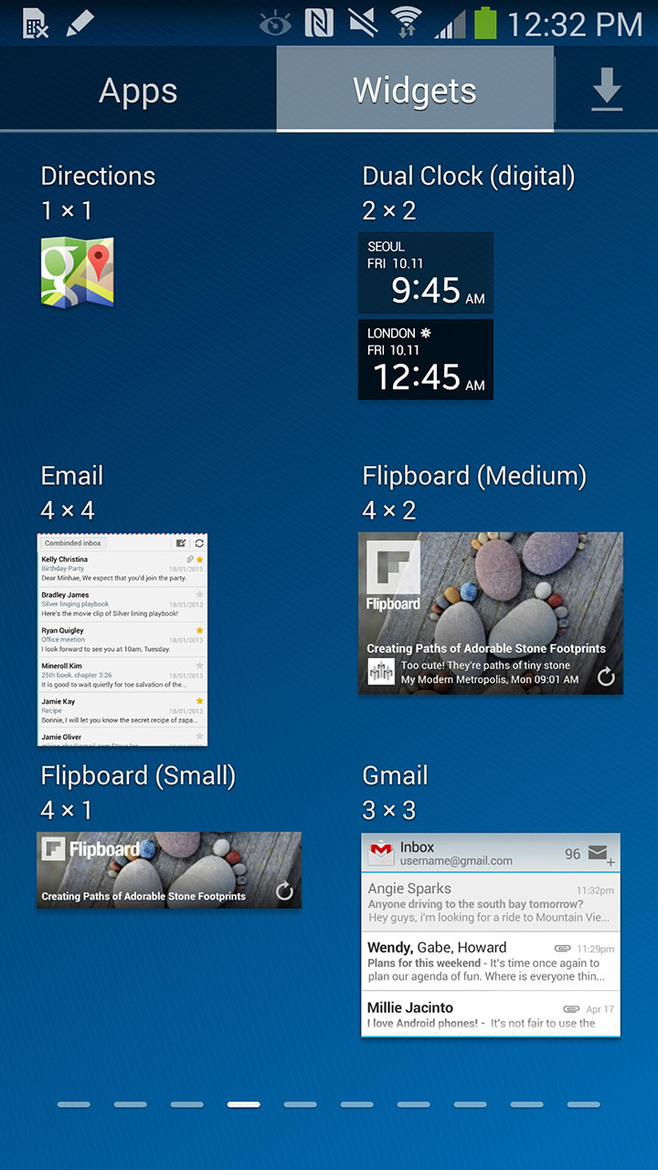Image resolution: width=658 pixels, height=1170 pixels.
Task: Toggle star on Jamie Kay email
Action: [x=199, y=701]
